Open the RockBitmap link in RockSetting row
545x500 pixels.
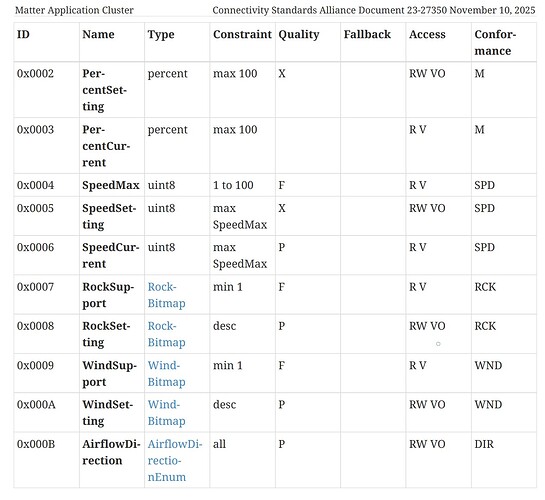click(x=166, y=334)
